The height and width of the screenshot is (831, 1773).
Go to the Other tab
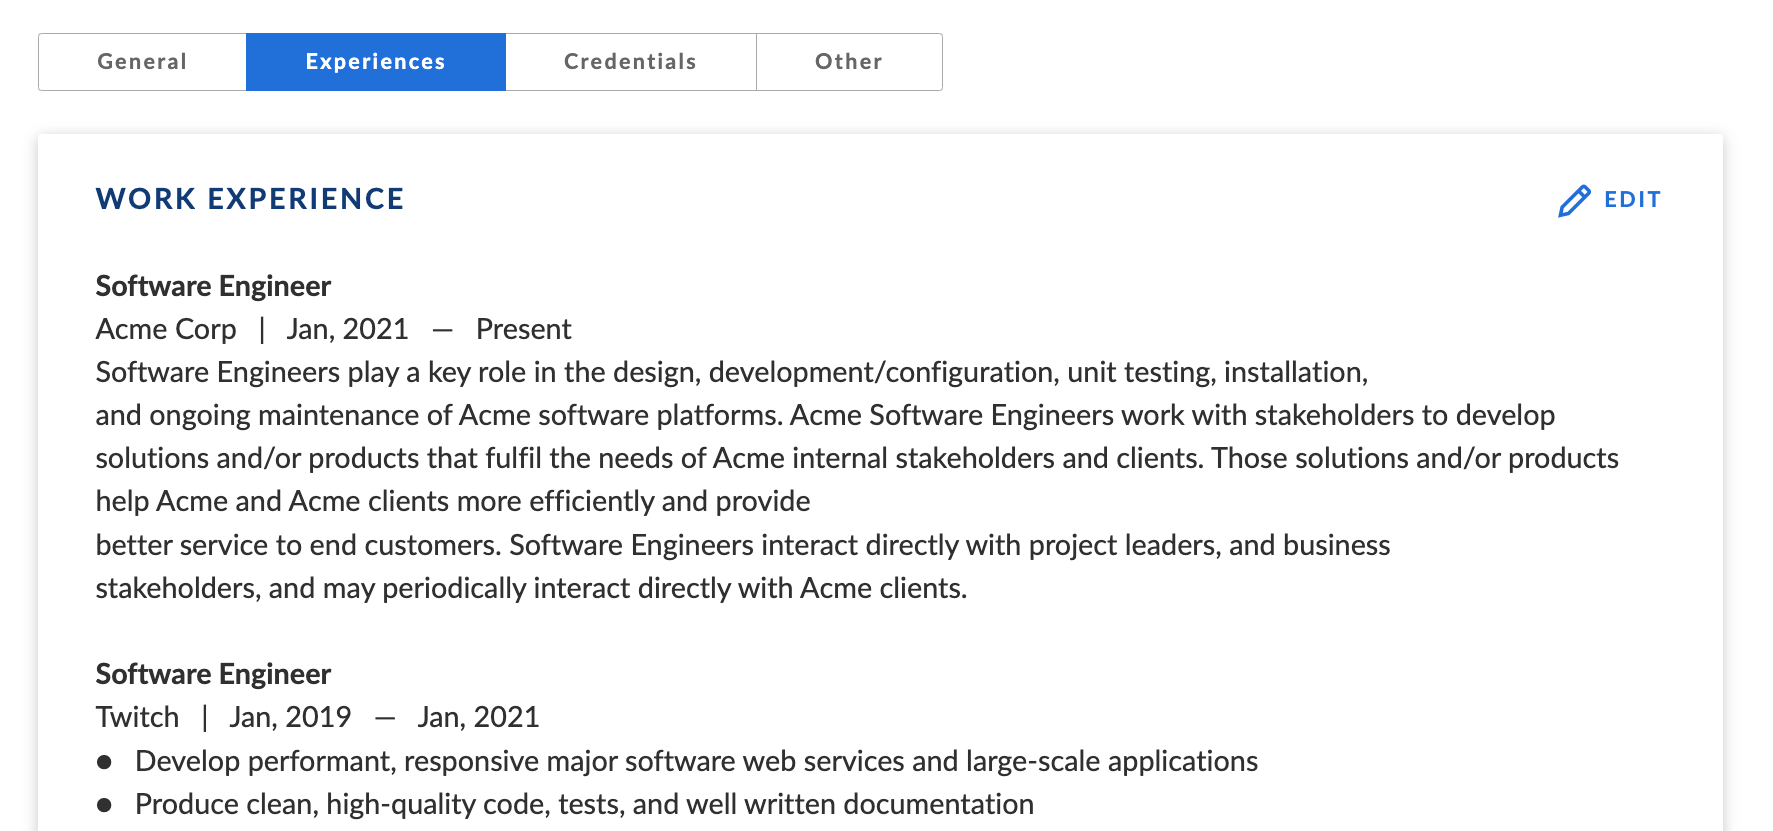coord(848,62)
